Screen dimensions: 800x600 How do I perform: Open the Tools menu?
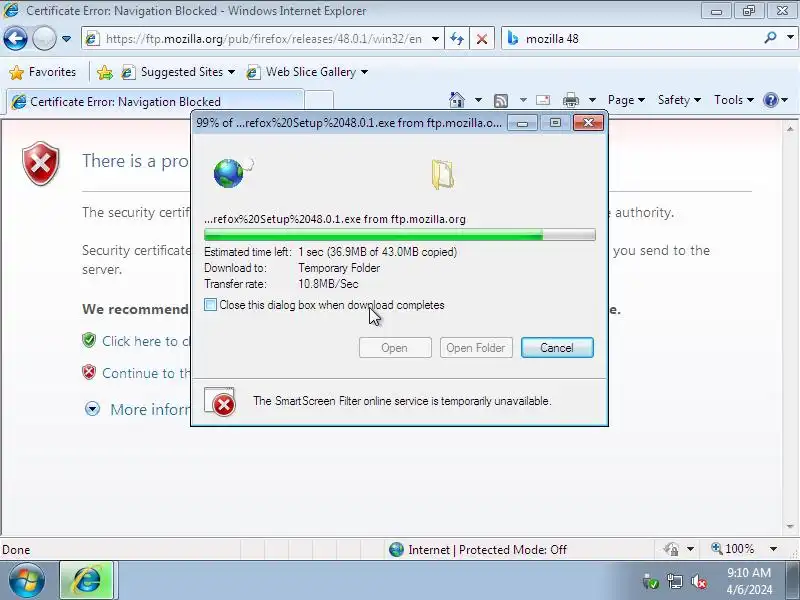(734, 100)
